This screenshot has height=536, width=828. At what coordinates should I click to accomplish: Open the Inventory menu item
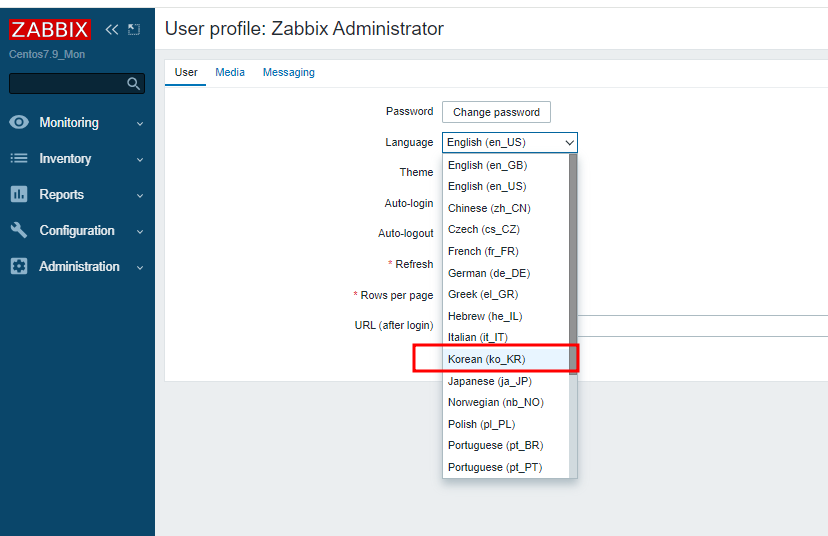click(77, 158)
